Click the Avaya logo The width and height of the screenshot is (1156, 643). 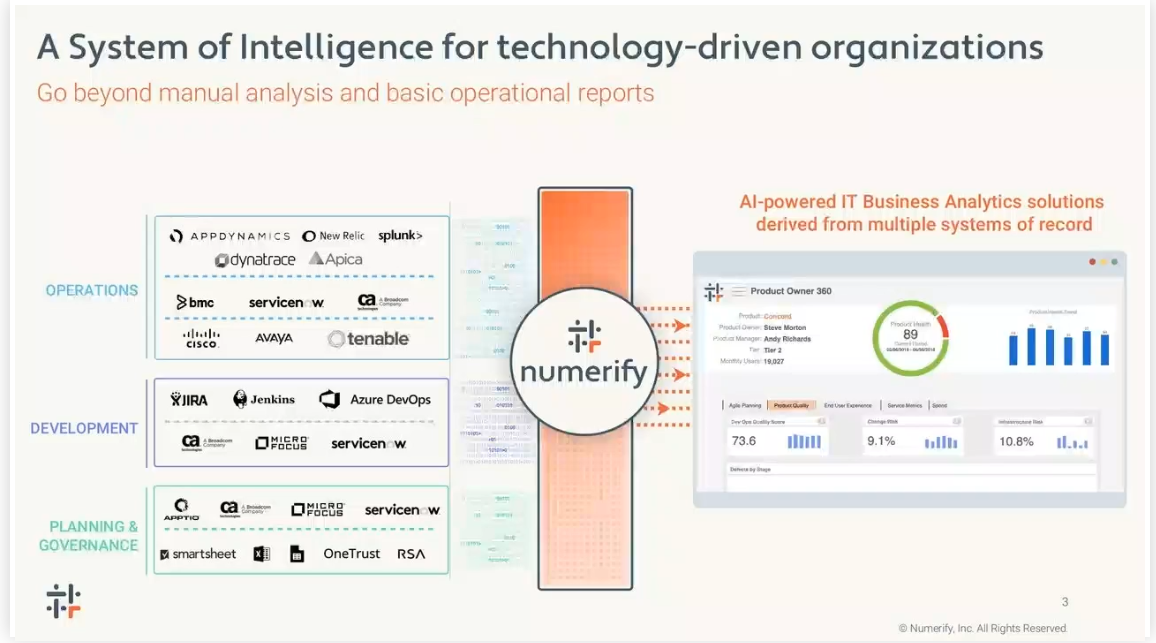coord(274,338)
